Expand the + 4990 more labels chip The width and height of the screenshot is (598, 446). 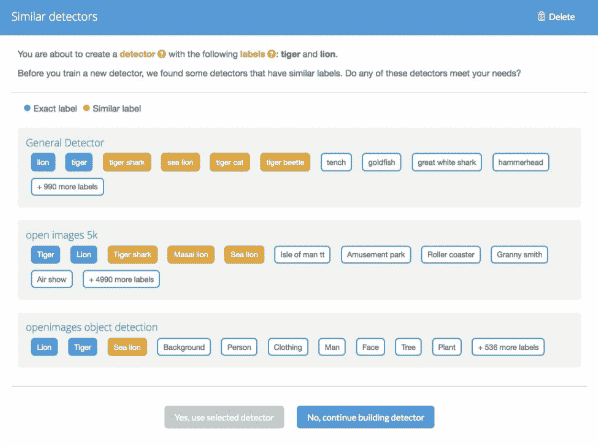[x=121, y=279]
